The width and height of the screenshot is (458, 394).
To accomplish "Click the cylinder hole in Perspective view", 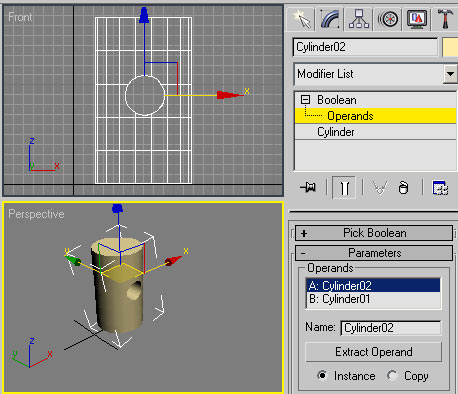I will pos(135,290).
